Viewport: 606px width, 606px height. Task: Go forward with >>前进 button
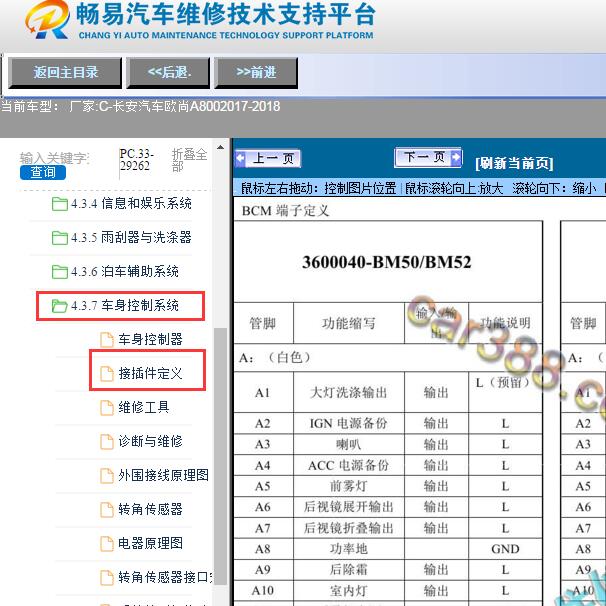[256, 73]
